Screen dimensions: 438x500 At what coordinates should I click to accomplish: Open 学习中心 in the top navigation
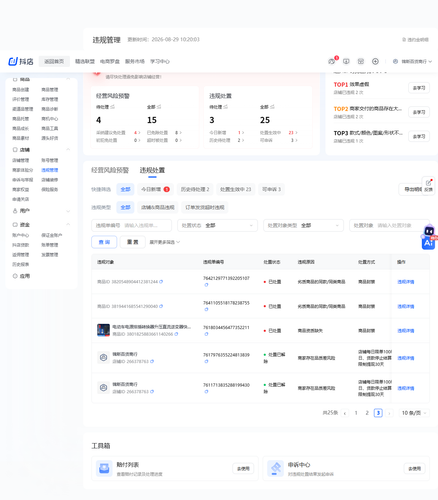click(x=160, y=61)
